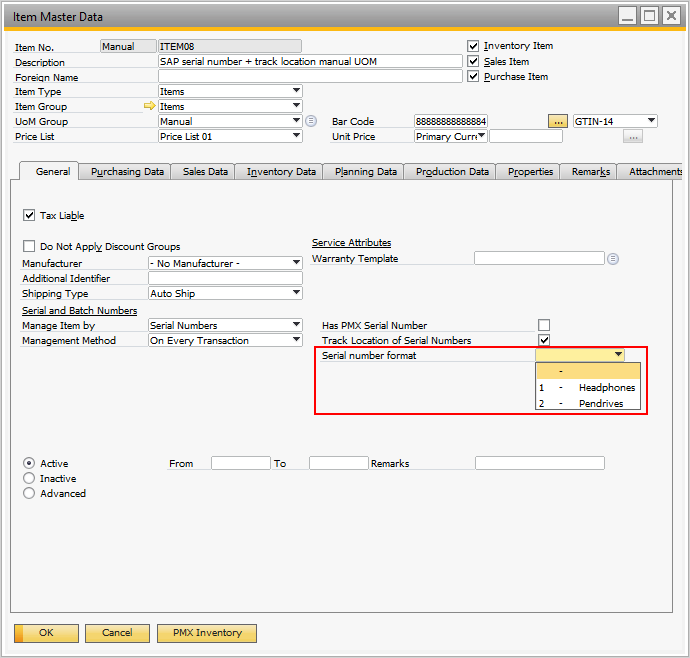Toggle Track Location of Serial Numbers

[x=544, y=340]
